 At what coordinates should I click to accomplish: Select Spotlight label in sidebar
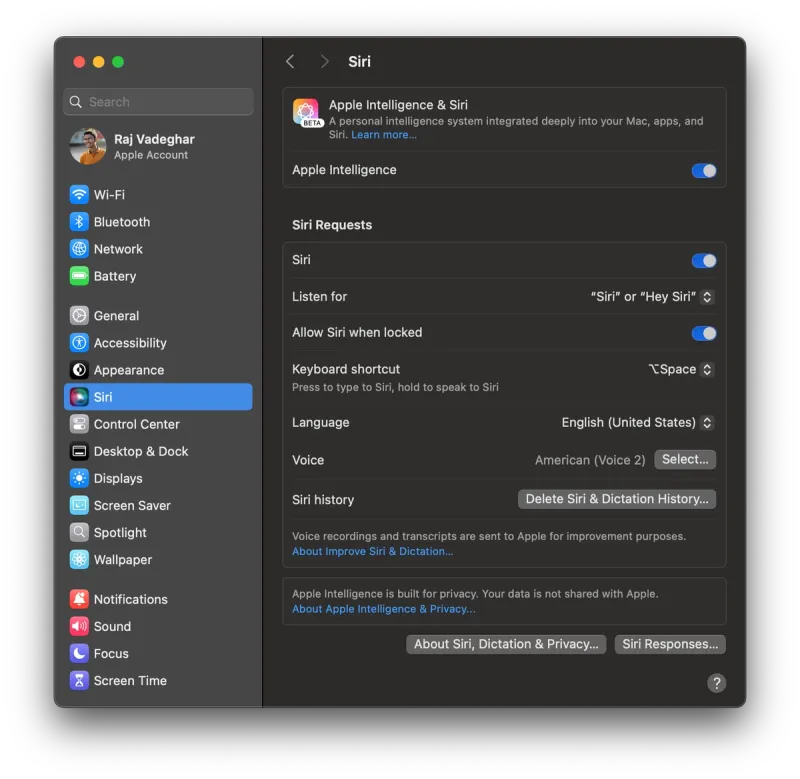(120, 533)
